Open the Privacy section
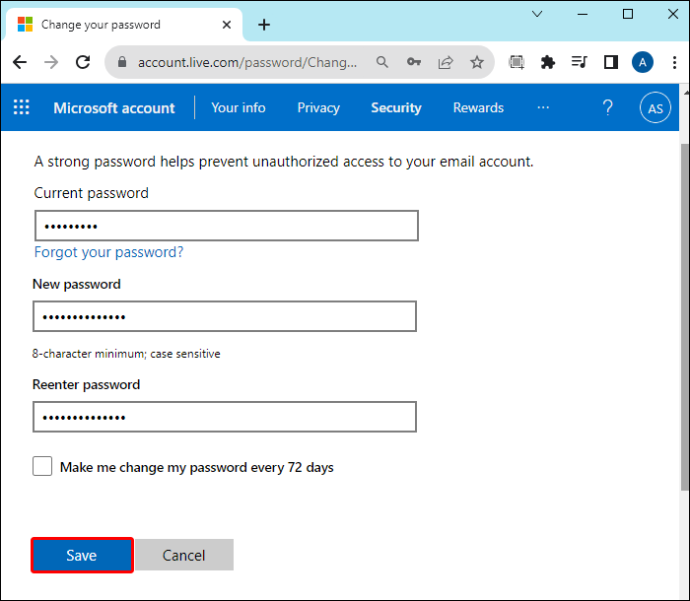Image resolution: width=690 pixels, height=601 pixels. click(x=319, y=108)
